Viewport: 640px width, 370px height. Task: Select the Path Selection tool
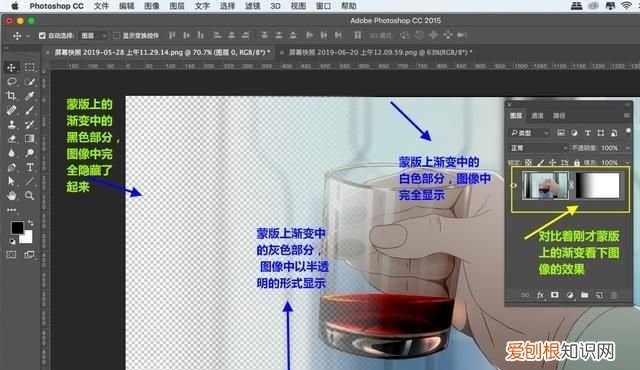click(x=11, y=182)
